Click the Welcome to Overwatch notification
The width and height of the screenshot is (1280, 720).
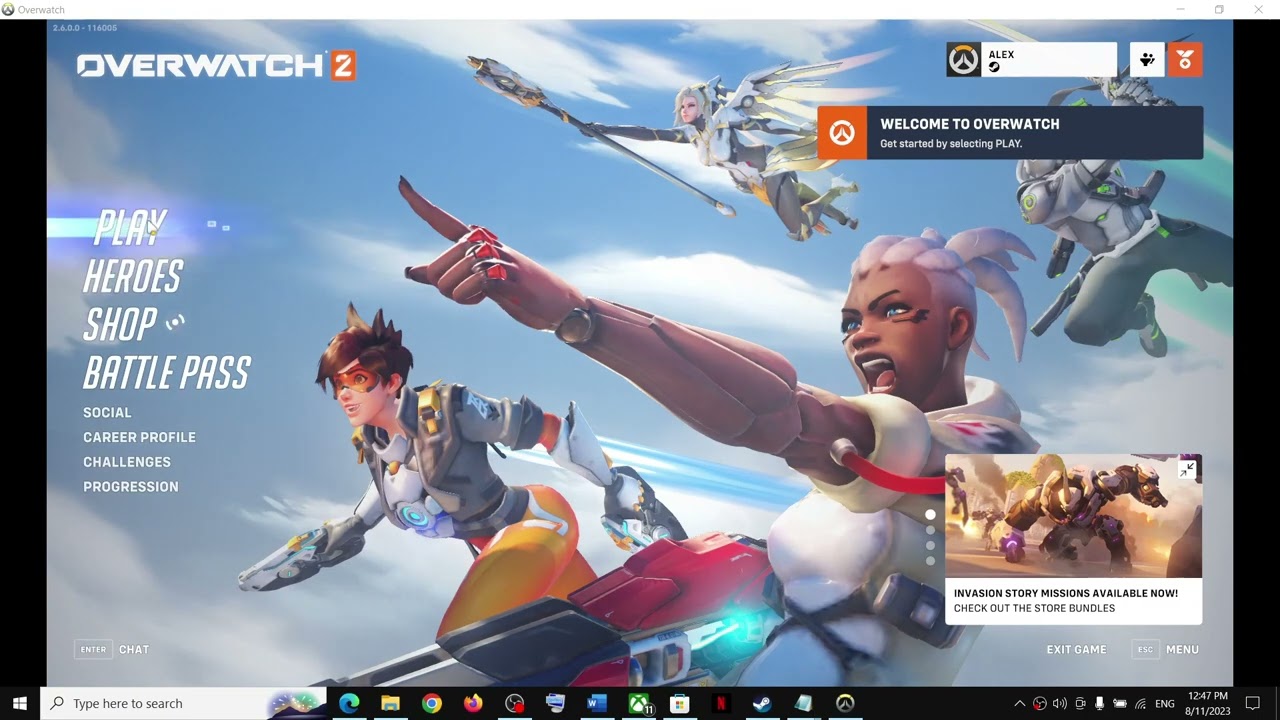point(1010,133)
